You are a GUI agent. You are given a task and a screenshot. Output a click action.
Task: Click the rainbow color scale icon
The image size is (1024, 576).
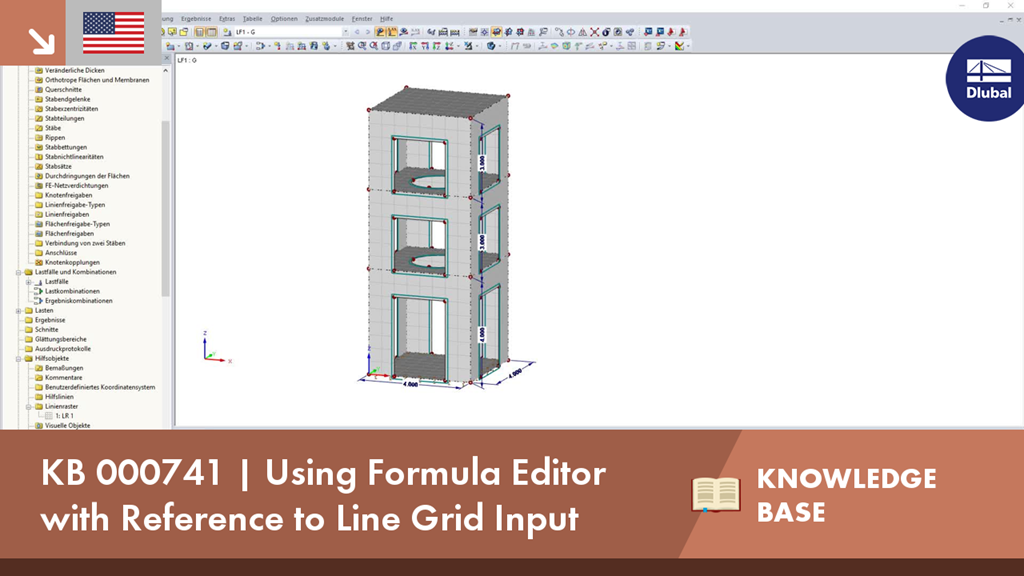[x=679, y=46]
